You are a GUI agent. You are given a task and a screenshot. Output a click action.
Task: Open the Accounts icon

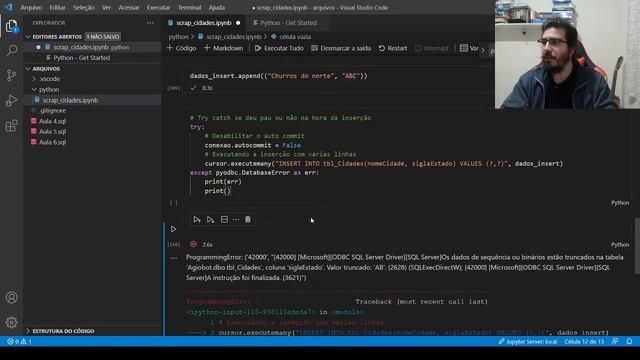(x=11, y=298)
